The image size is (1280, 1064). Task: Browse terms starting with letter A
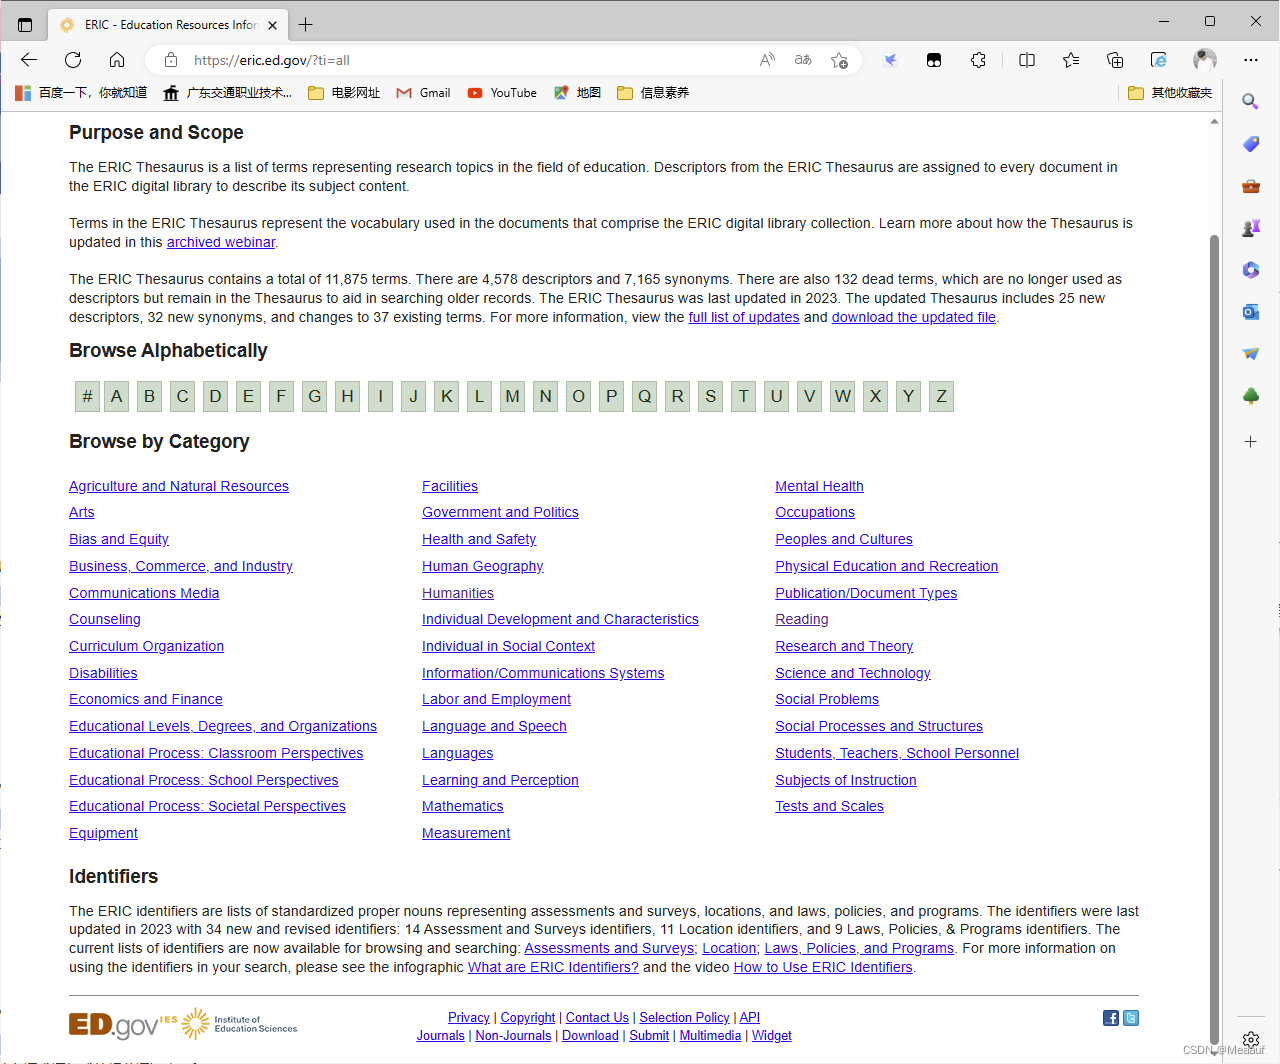[116, 396]
